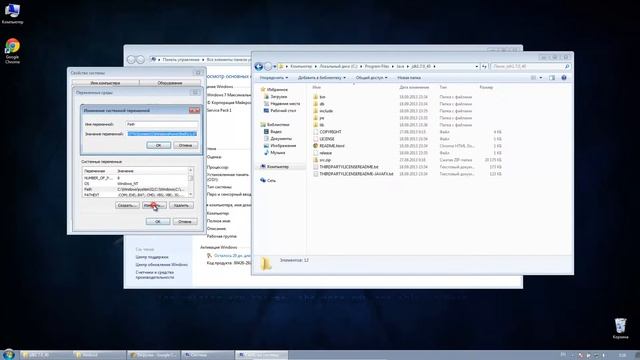The image size is (640, 360).
Task: Open the Google Chrome desktop icon
Action: pos(12,51)
